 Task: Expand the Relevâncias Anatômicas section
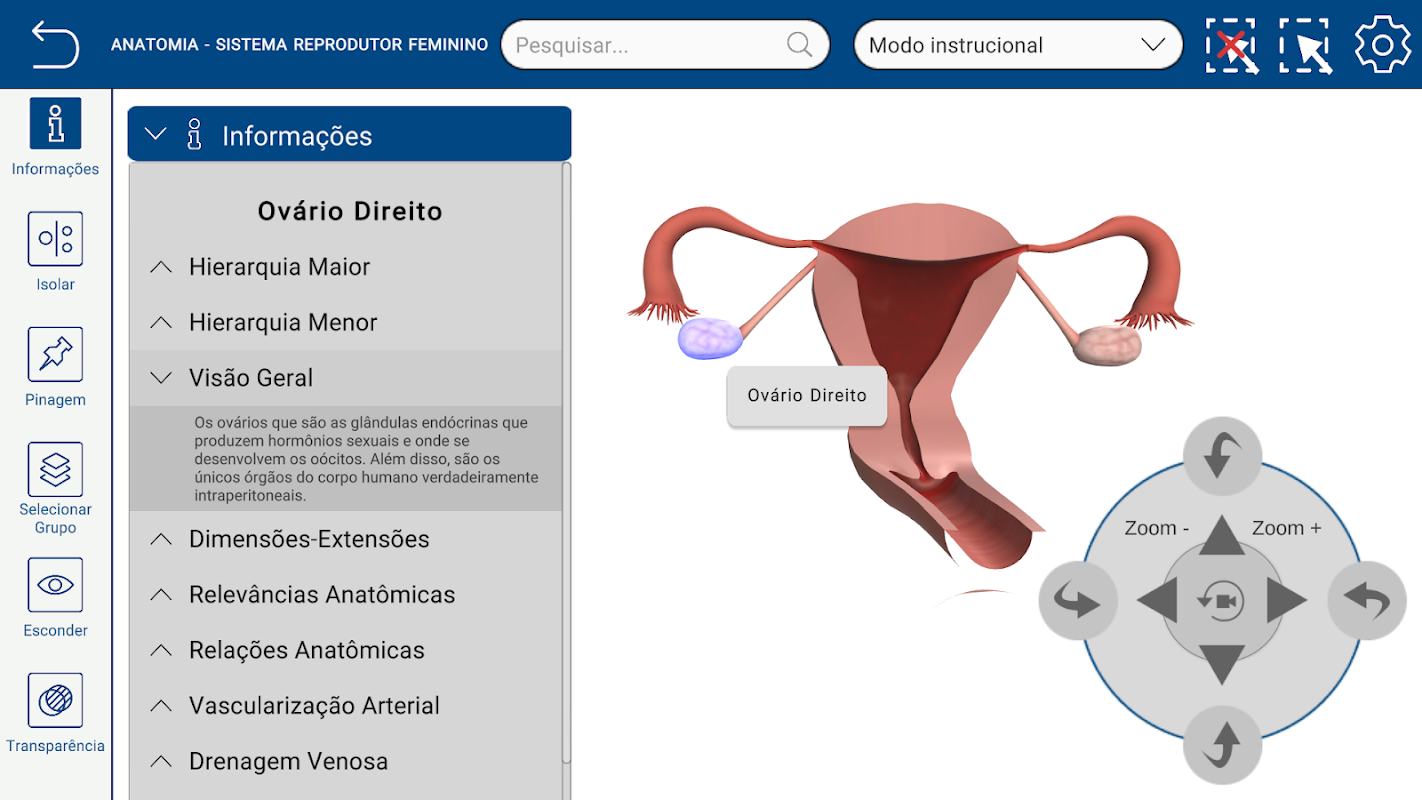click(x=346, y=595)
